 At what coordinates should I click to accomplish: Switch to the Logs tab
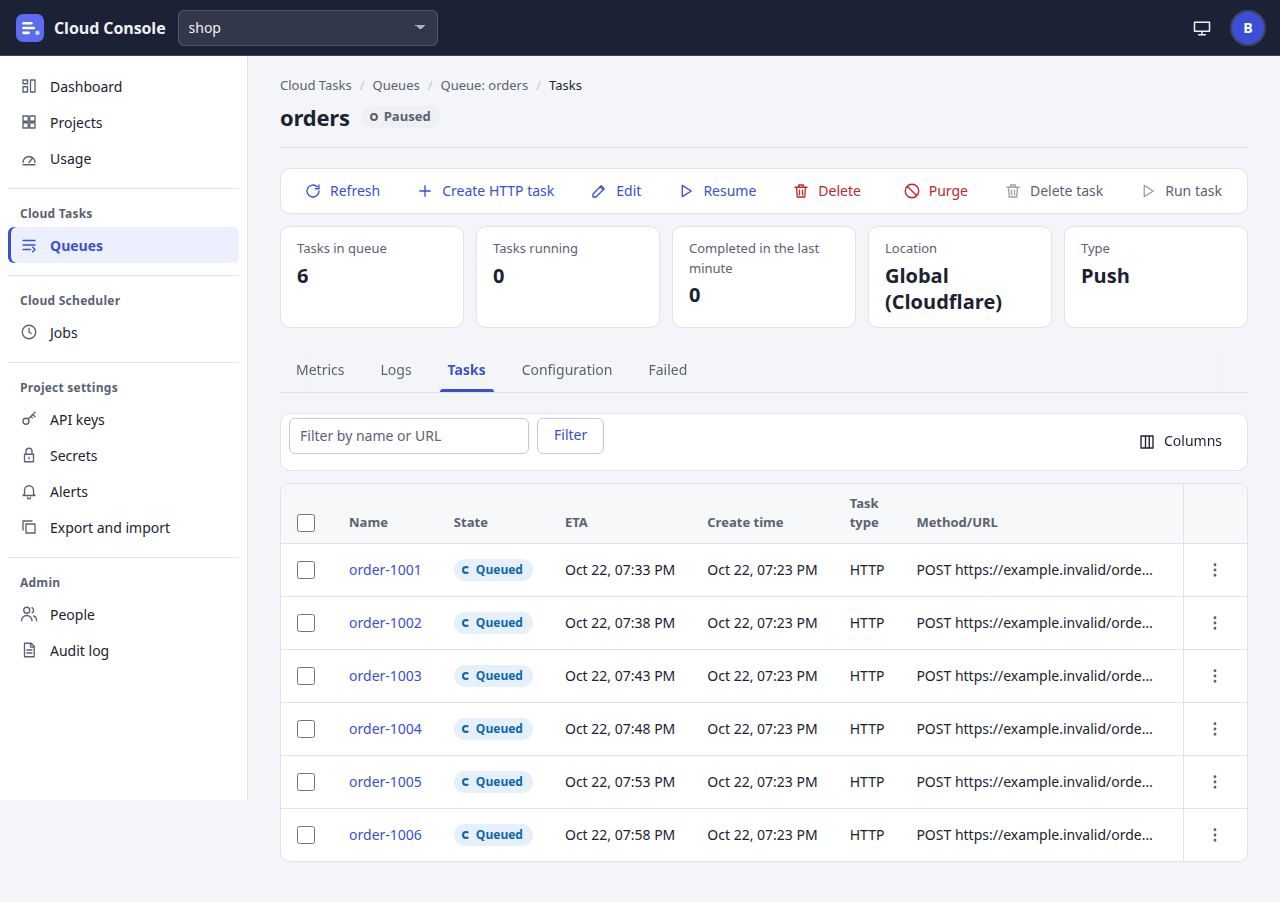pos(396,370)
